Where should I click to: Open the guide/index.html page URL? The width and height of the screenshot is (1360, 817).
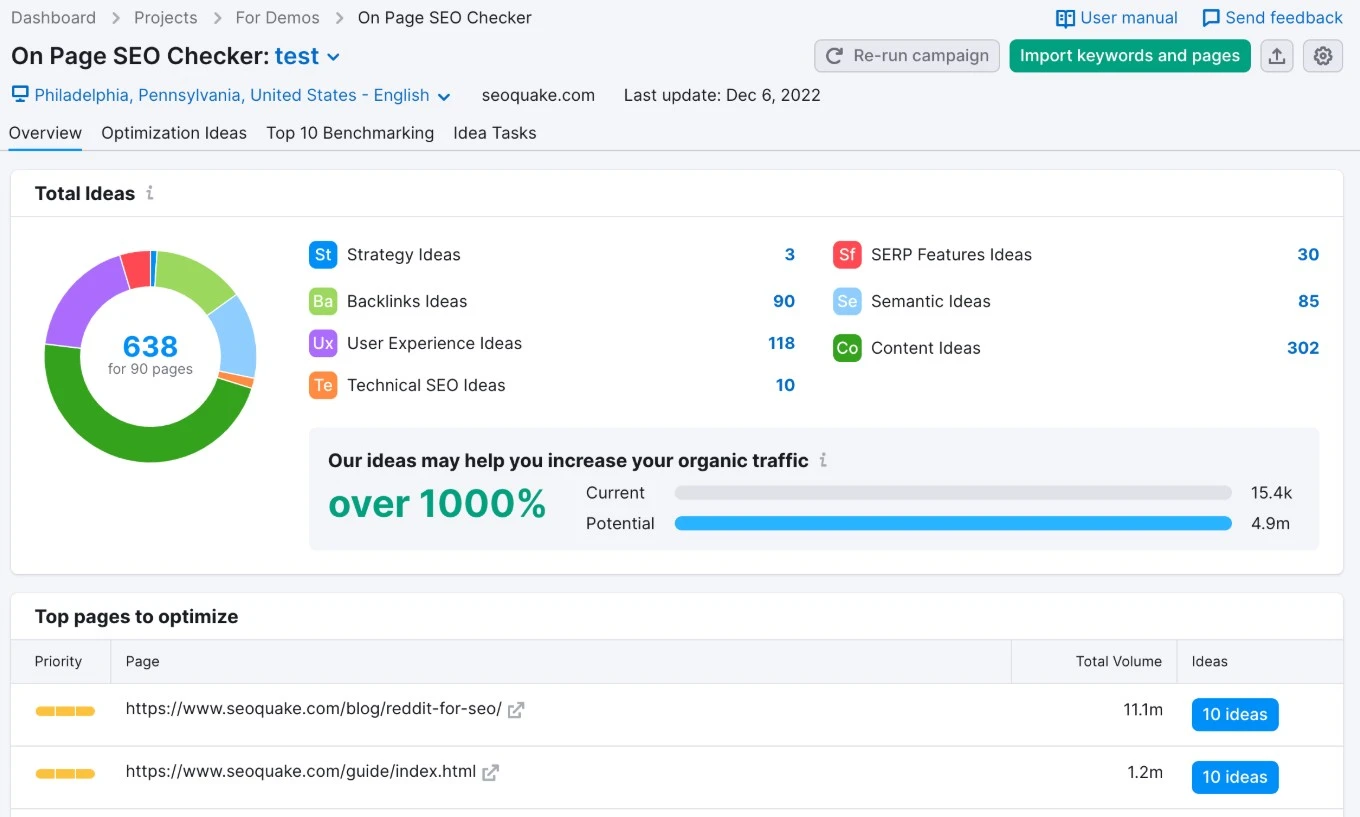pos(300,771)
